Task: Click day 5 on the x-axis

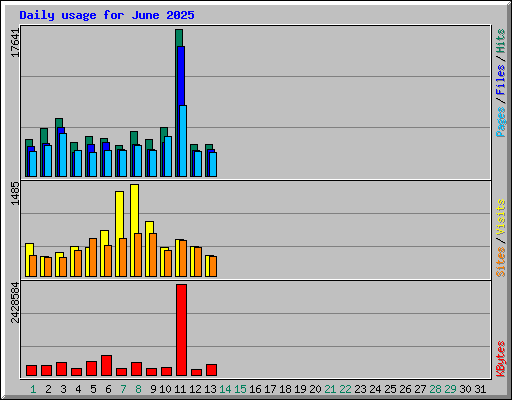Action: click(x=93, y=389)
